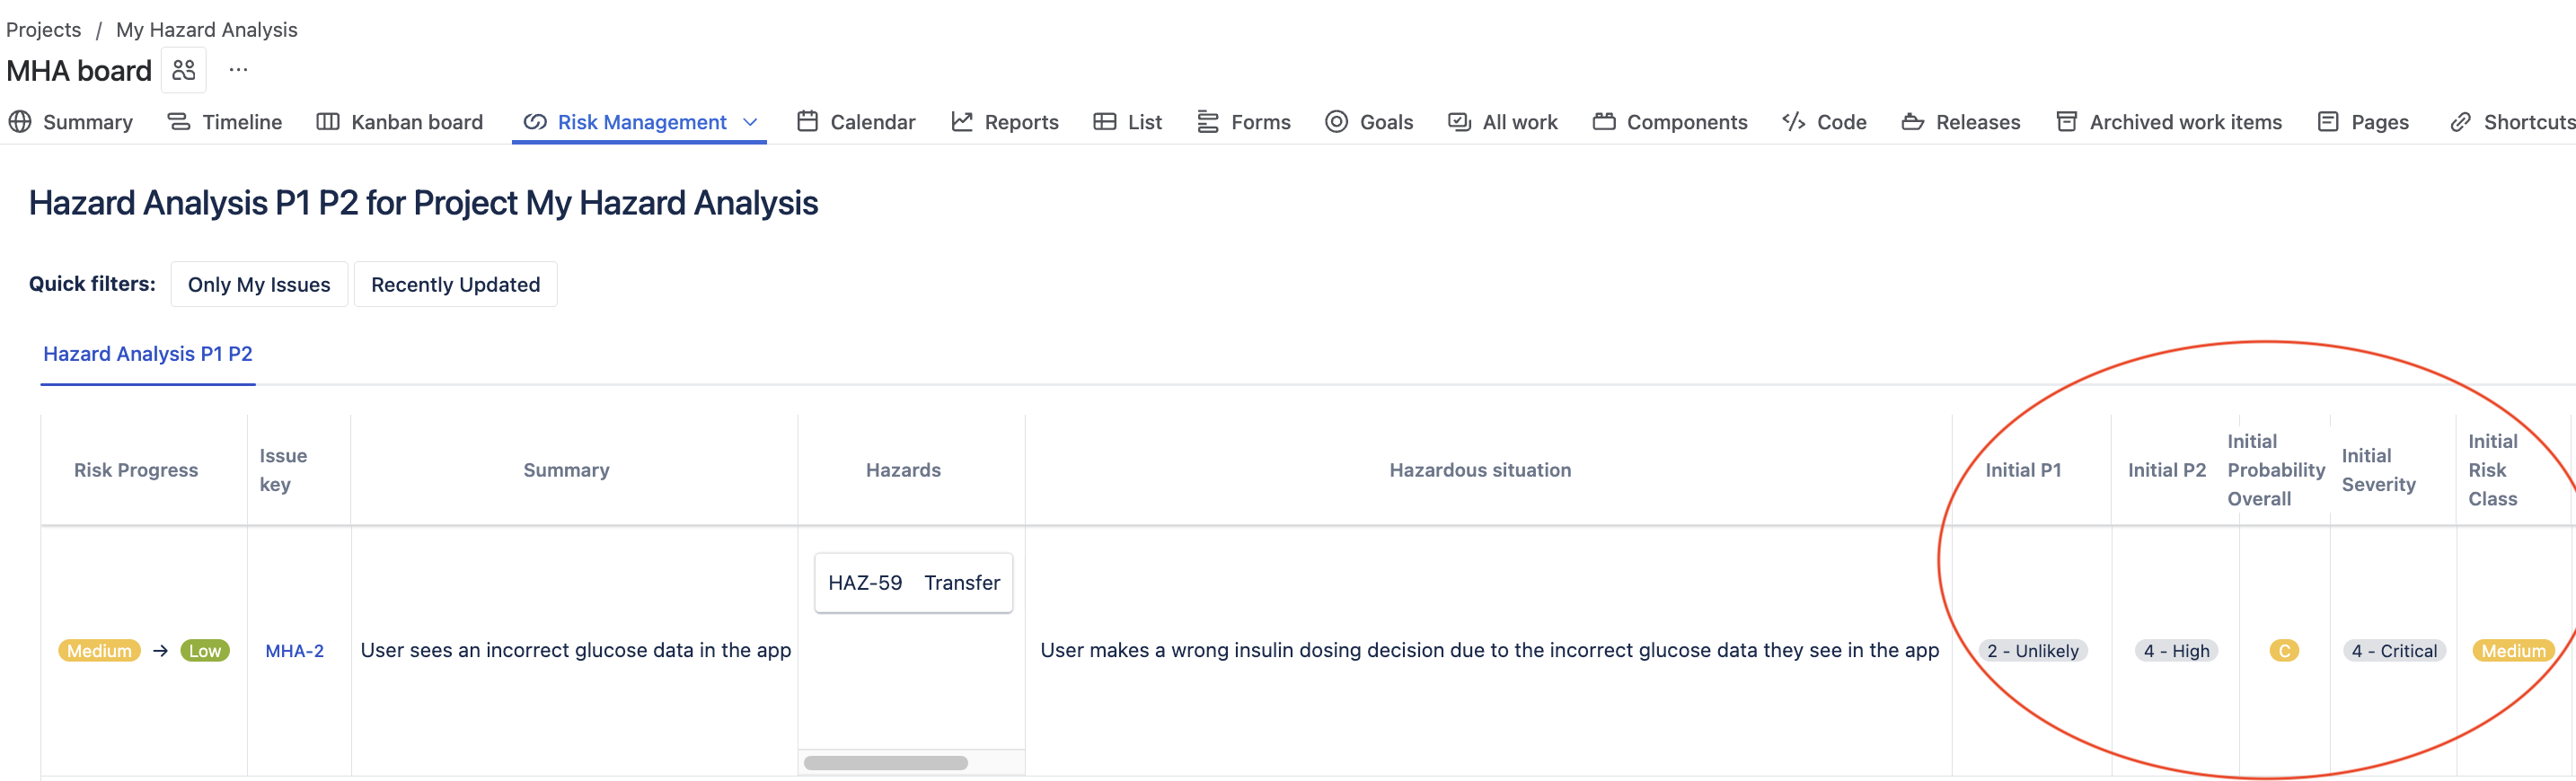Click the C probability overall badge
Image resolution: width=2576 pixels, height=781 pixels.
(x=2284, y=651)
